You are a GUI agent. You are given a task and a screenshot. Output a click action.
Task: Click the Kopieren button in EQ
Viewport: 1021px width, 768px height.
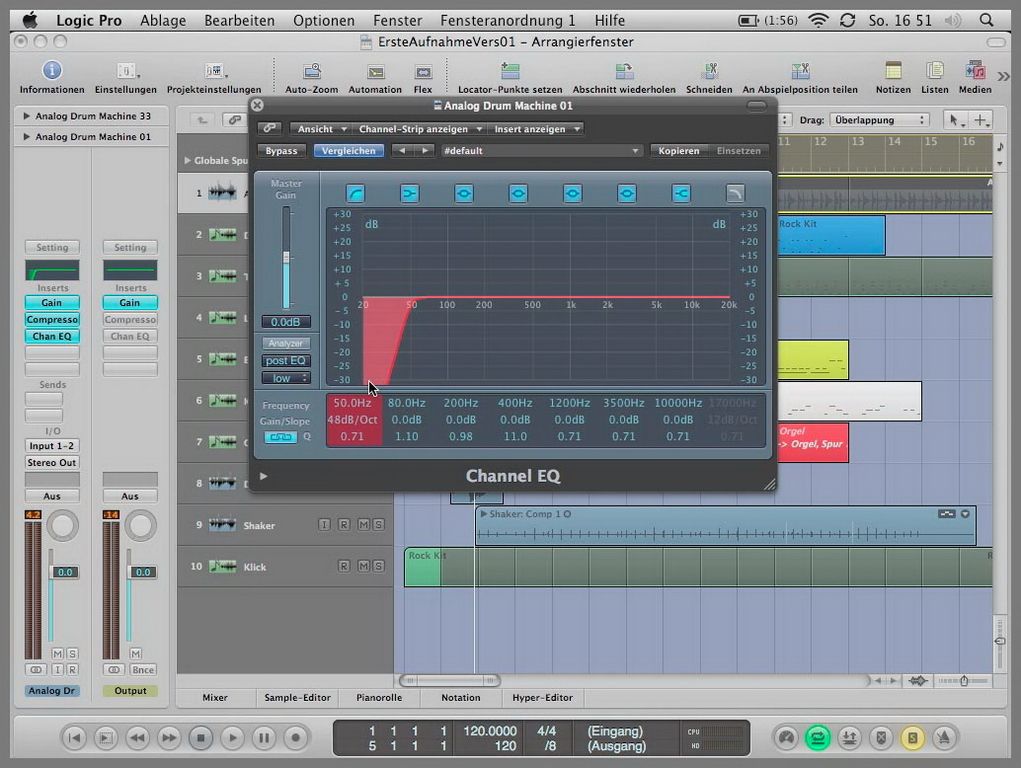678,150
